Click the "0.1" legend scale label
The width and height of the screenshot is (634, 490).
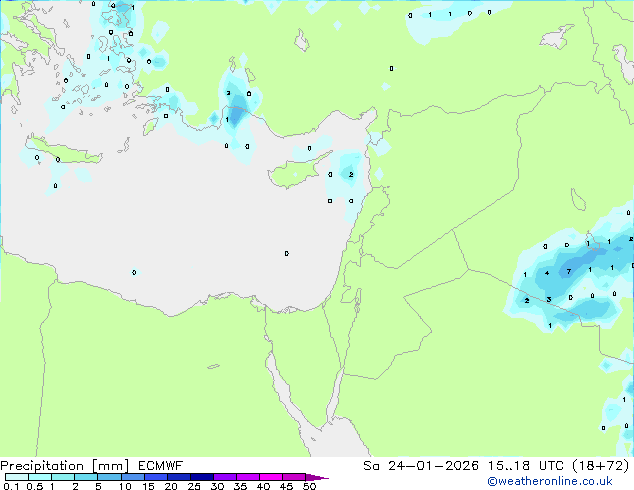(x=11, y=486)
